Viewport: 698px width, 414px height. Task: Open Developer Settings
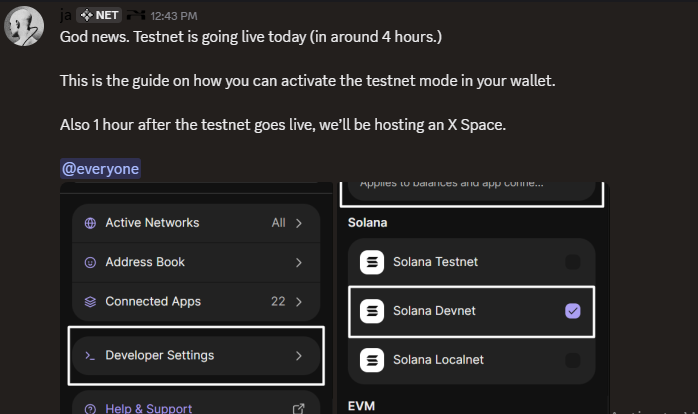[x=196, y=356]
